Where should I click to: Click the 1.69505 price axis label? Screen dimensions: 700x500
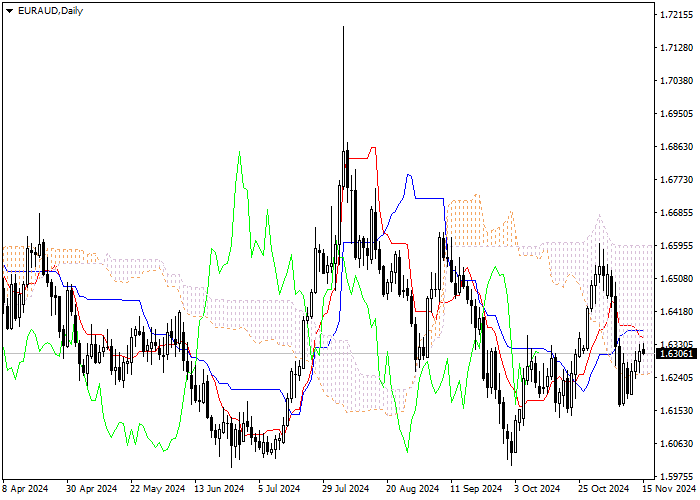[677, 114]
